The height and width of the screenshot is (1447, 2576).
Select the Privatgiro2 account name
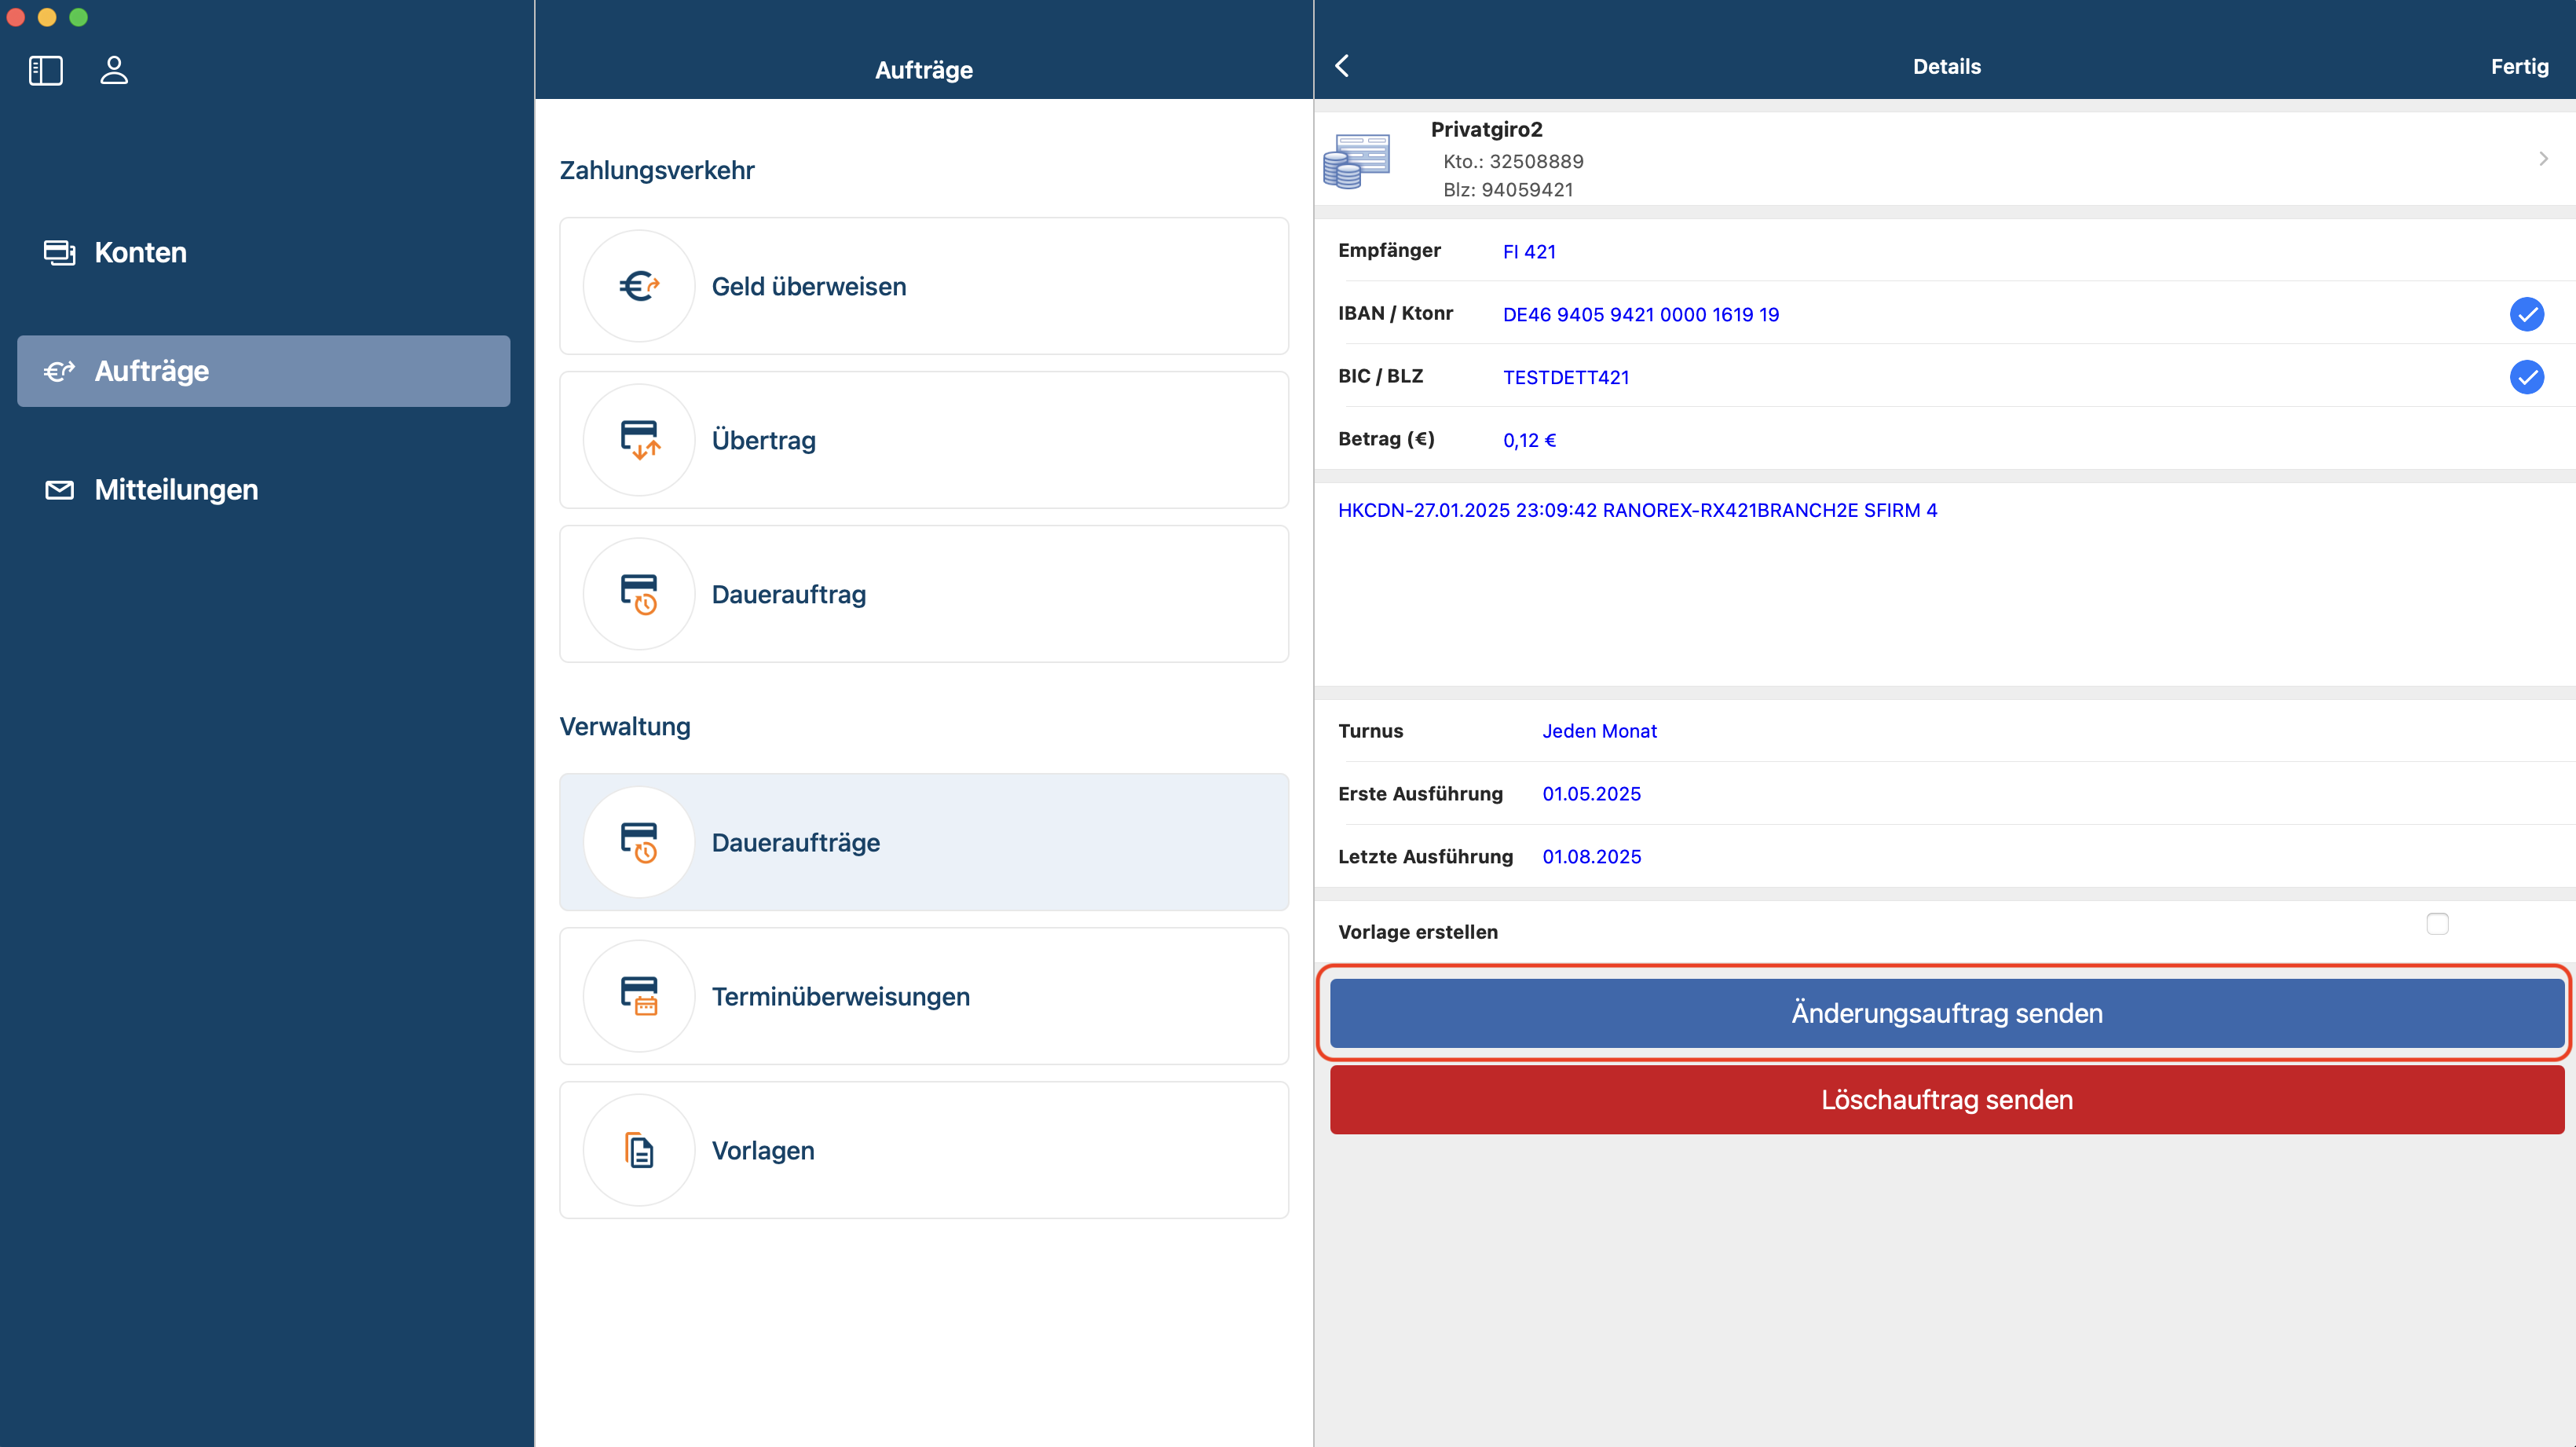point(1486,129)
